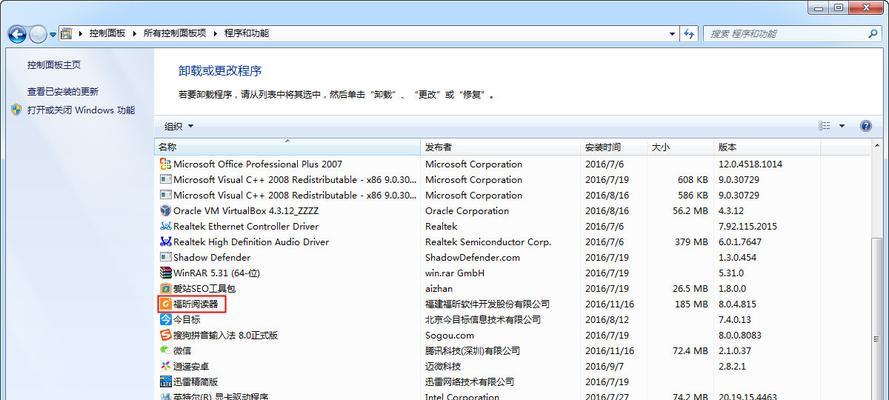
Task: Click Realtek Ethernet Controller Driver icon
Action: click(166, 226)
